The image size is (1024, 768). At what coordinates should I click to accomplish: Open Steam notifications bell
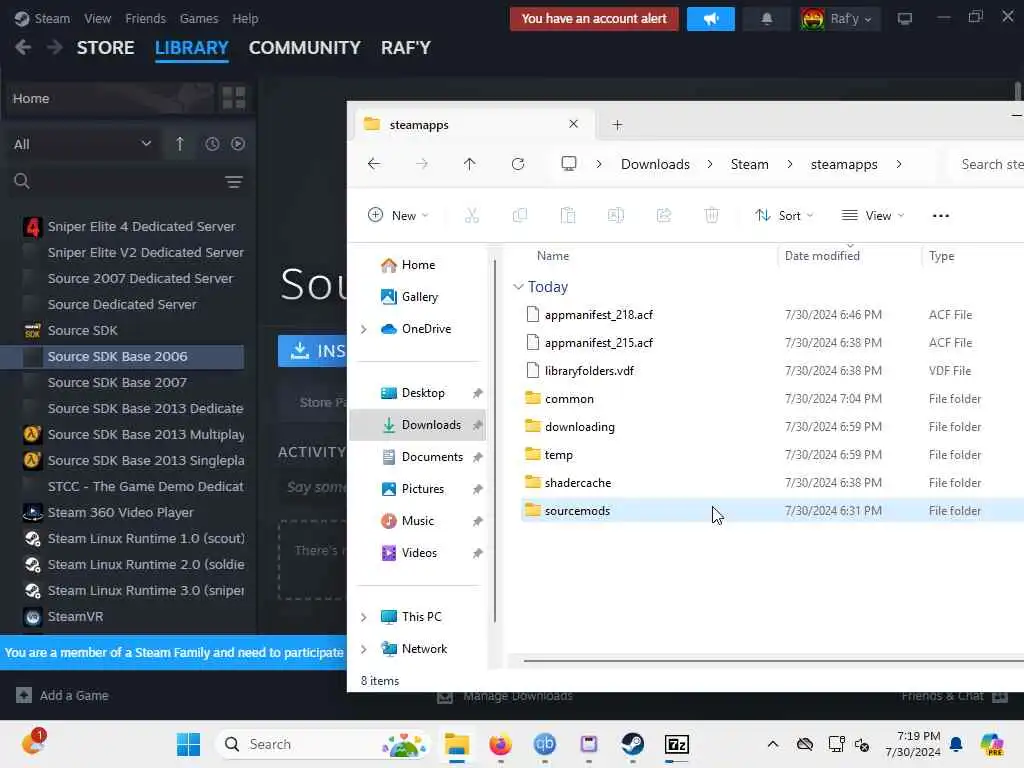click(767, 19)
